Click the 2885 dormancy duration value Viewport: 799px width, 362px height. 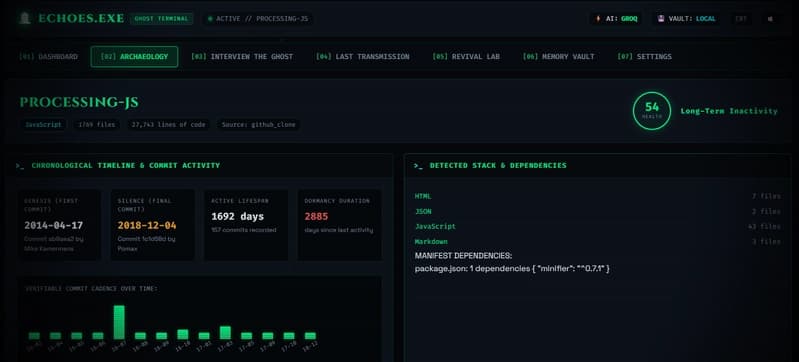coord(316,217)
